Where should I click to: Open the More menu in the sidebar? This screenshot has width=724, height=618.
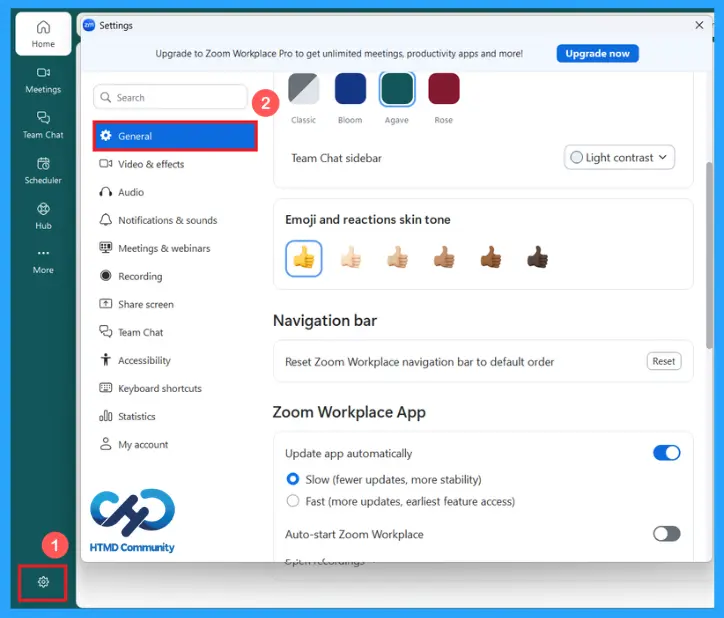(x=43, y=261)
